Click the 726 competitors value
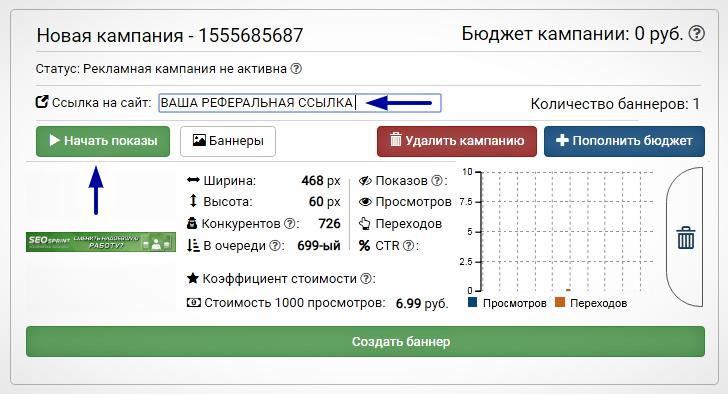The width and height of the screenshot is (728, 394). (329, 224)
